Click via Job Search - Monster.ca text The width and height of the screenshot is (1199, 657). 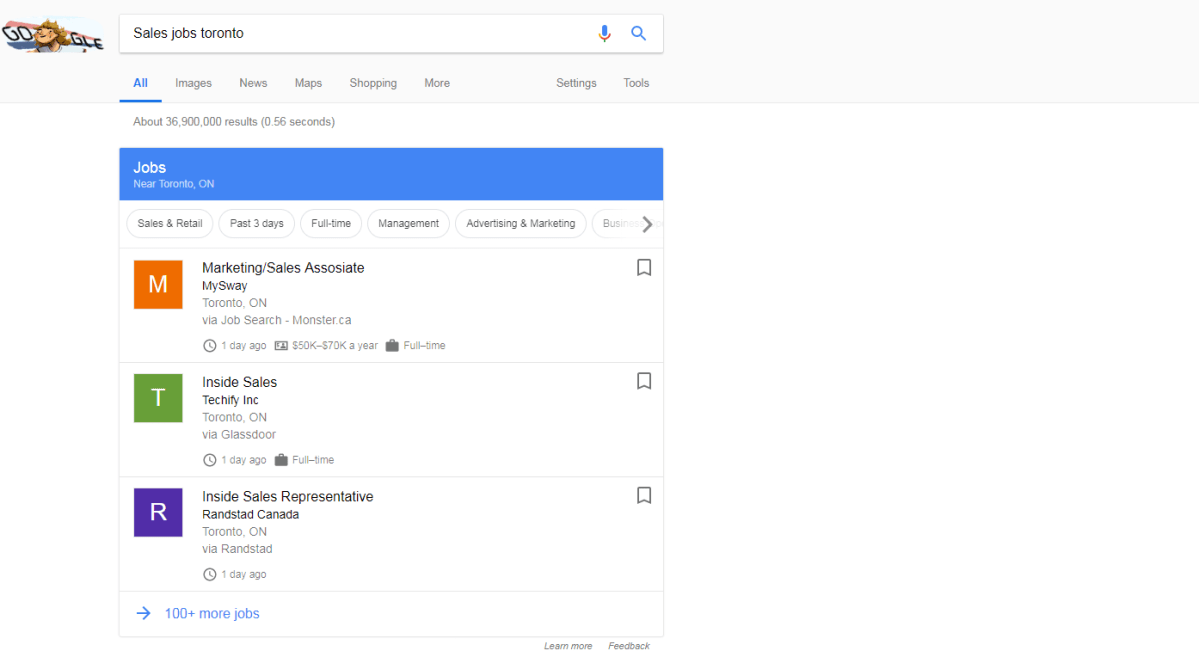(x=277, y=320)
